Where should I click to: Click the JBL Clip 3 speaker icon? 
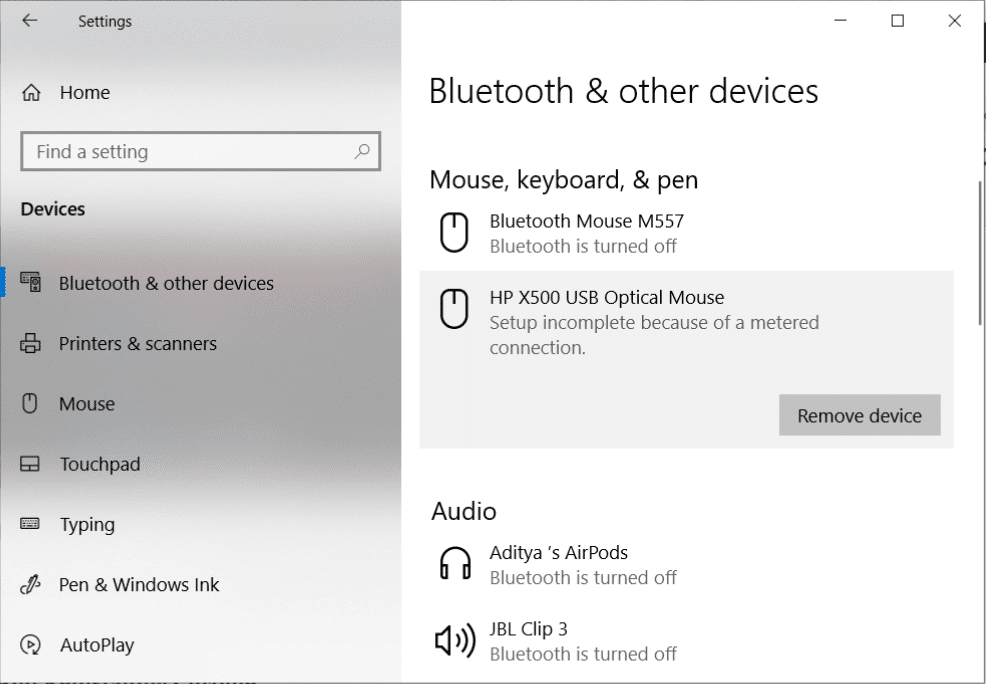(x=455, y=641)
